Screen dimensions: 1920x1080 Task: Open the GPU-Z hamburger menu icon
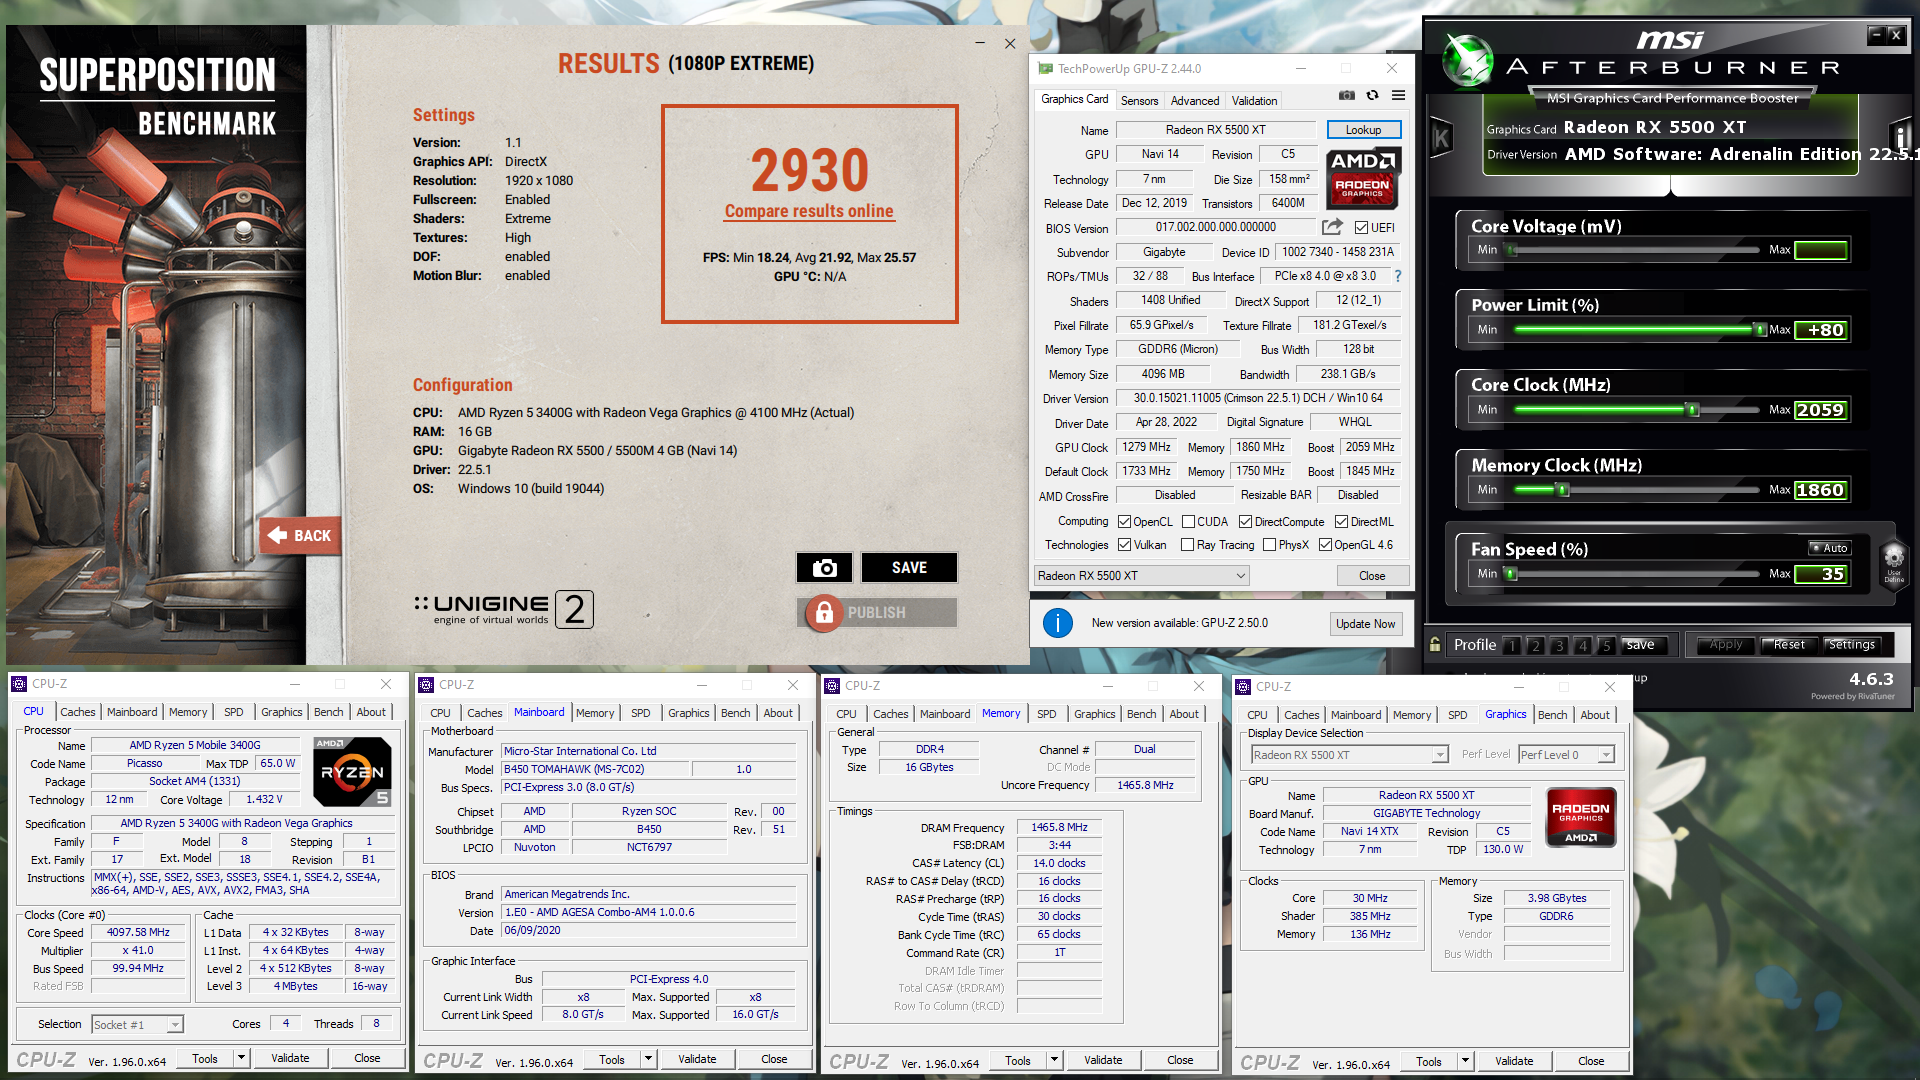(x=1398, y=96)
